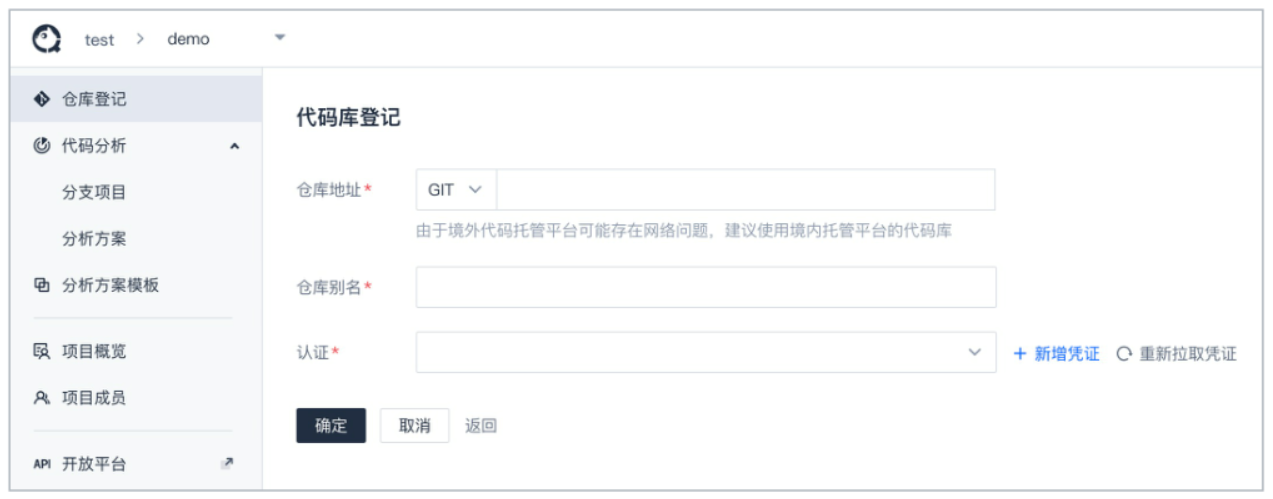Open 分支项目 in the sidebar
Image resolution: width=1273 pixels, height=499 pixels.
[94, 192]
